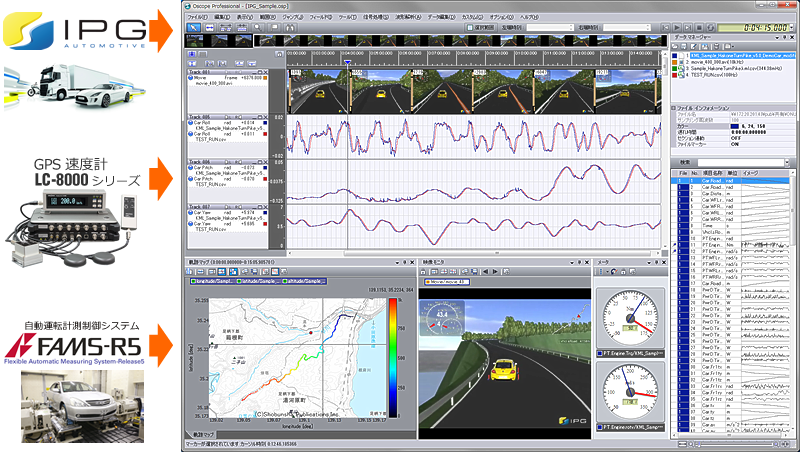Open the 検索 search field dropdown
Screen dimensions: 800x453
(787, 162)
